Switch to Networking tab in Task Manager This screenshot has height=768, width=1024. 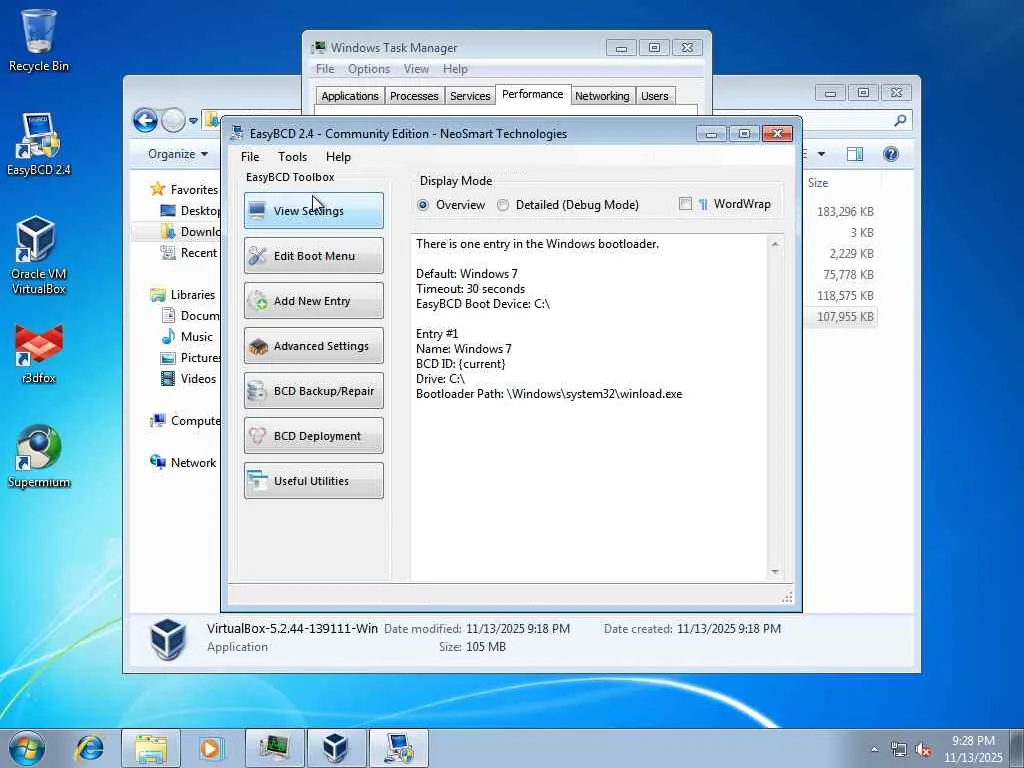coord(602,96)
